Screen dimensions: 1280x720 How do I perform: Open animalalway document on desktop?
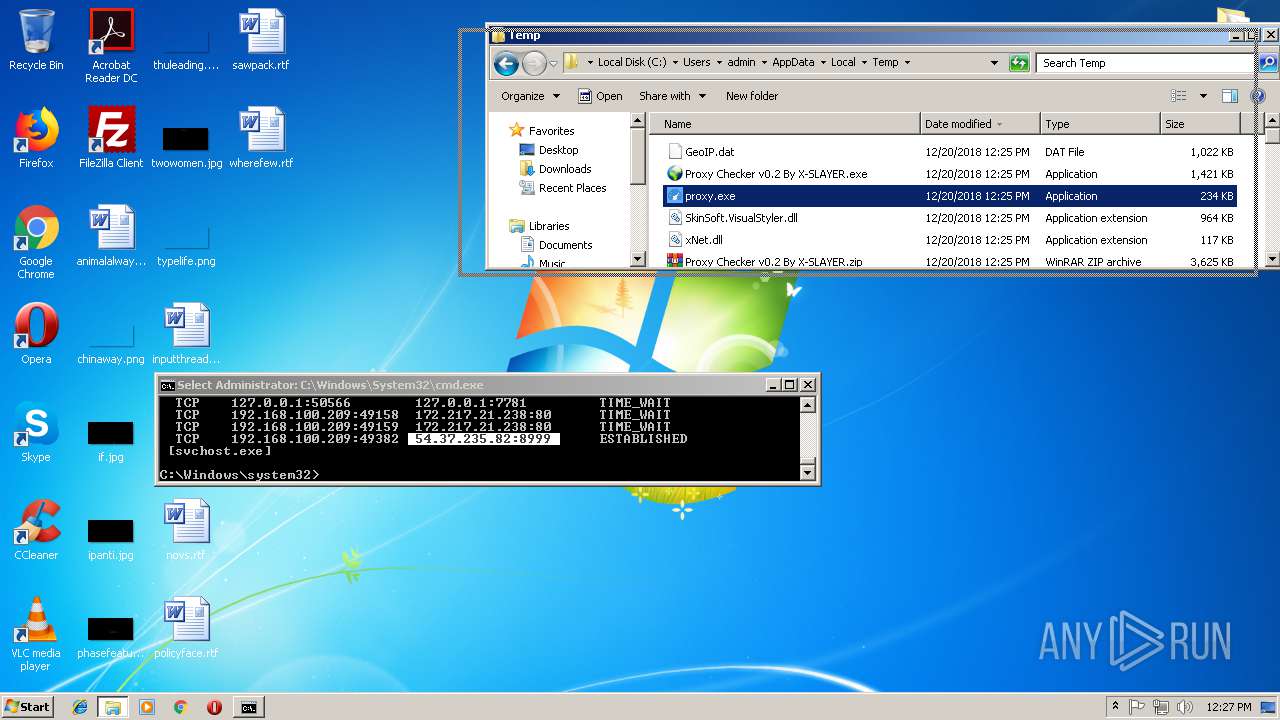tap(111, 236)
